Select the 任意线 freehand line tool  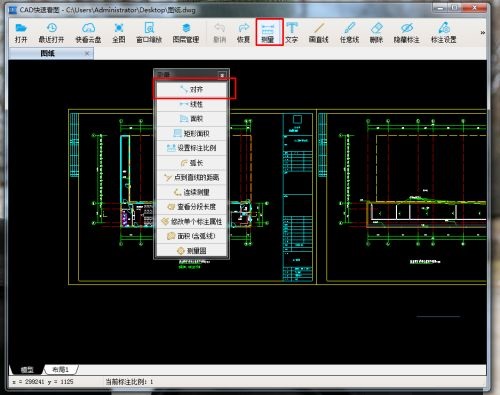coord(349,33)
